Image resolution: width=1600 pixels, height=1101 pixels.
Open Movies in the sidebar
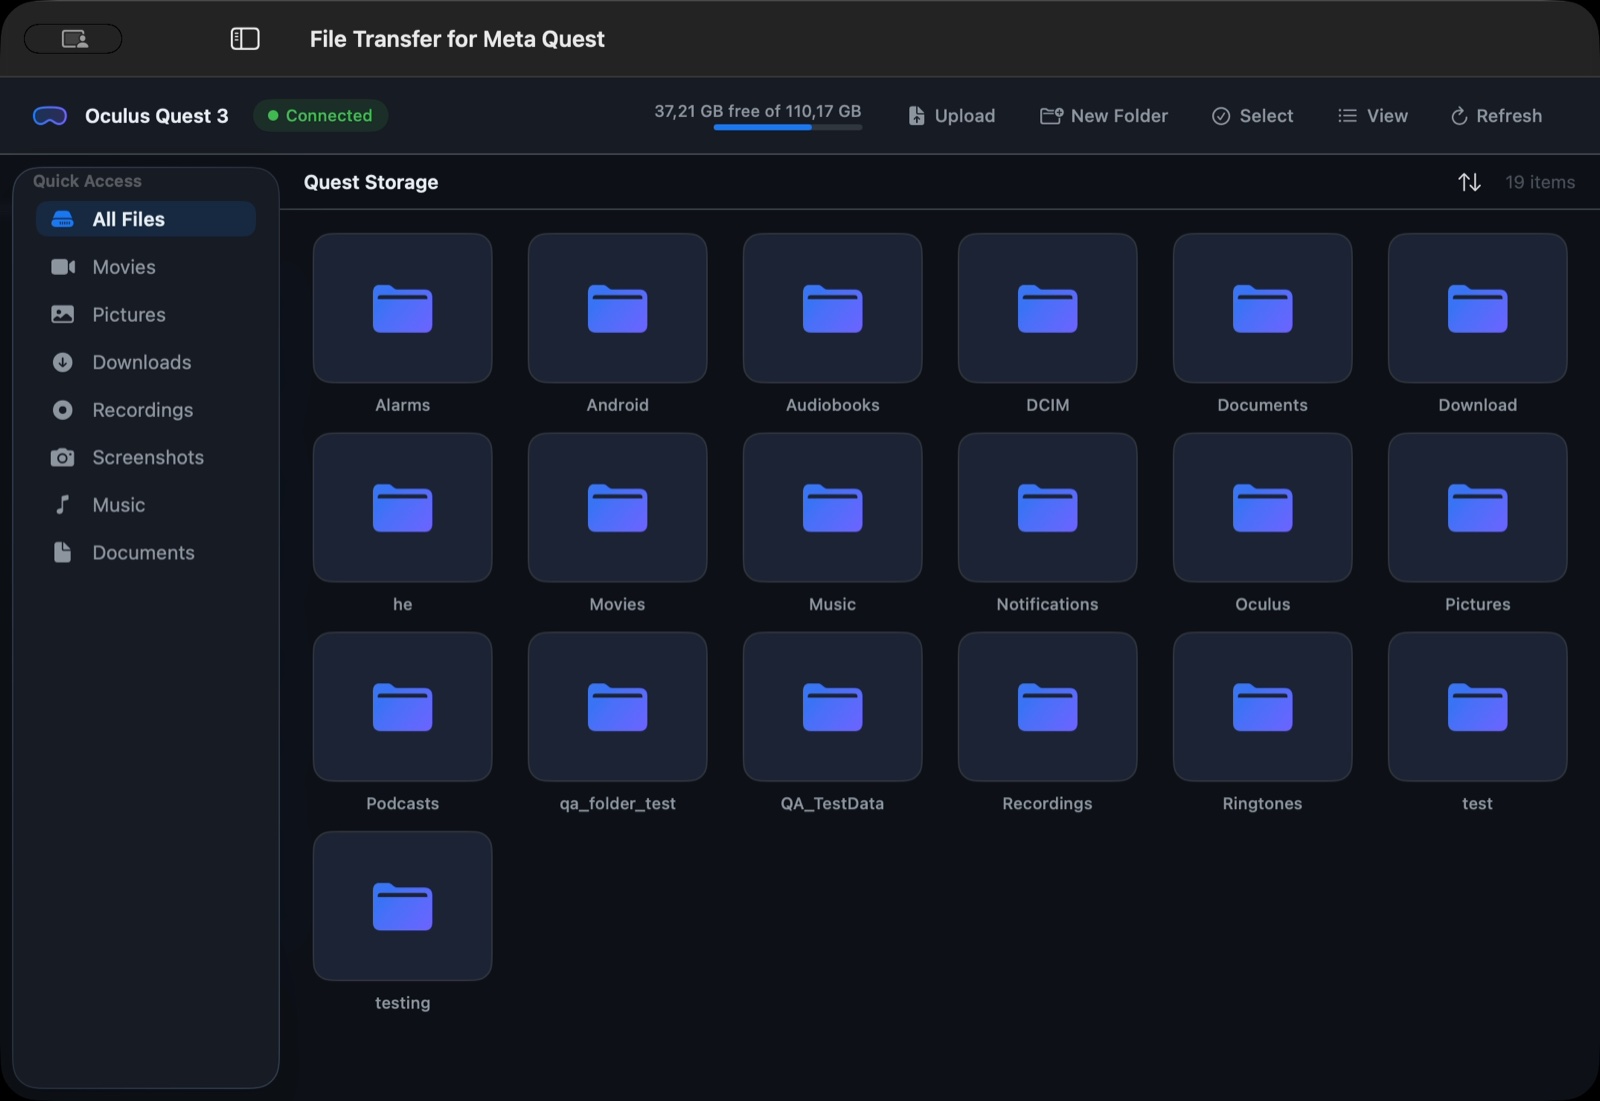[x=146, y=267]
